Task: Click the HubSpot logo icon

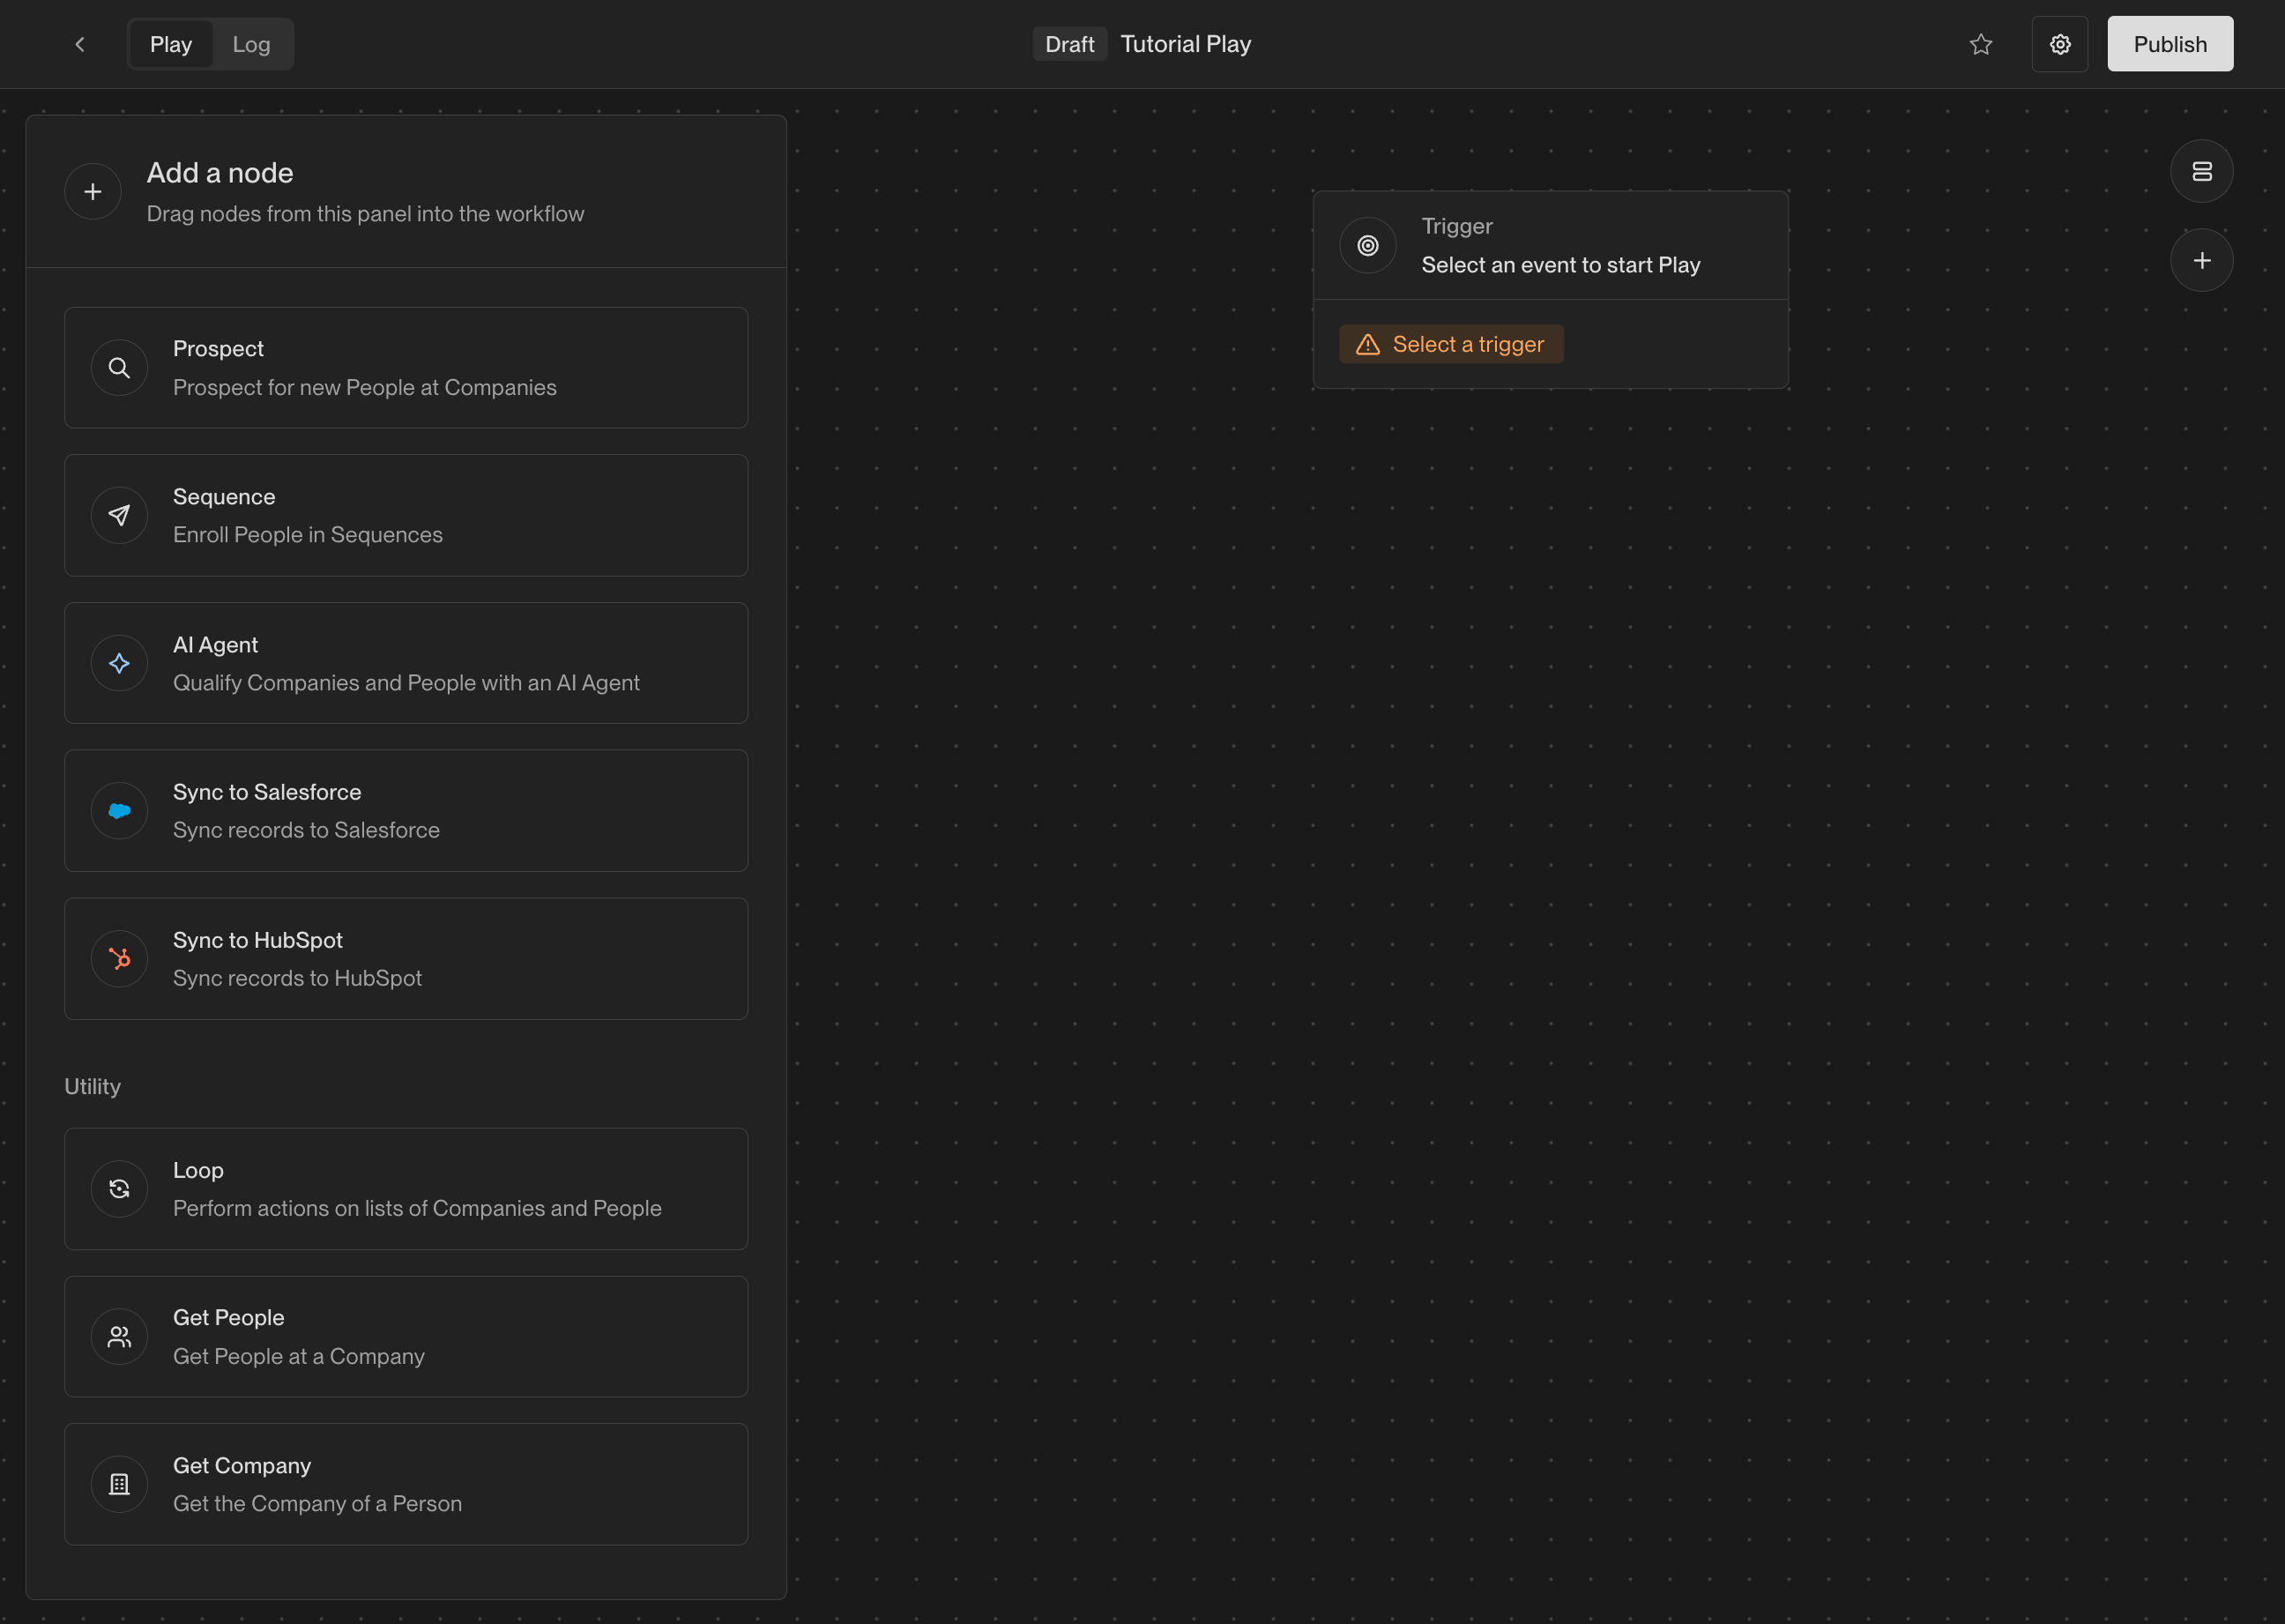Action: coord(119,959)
